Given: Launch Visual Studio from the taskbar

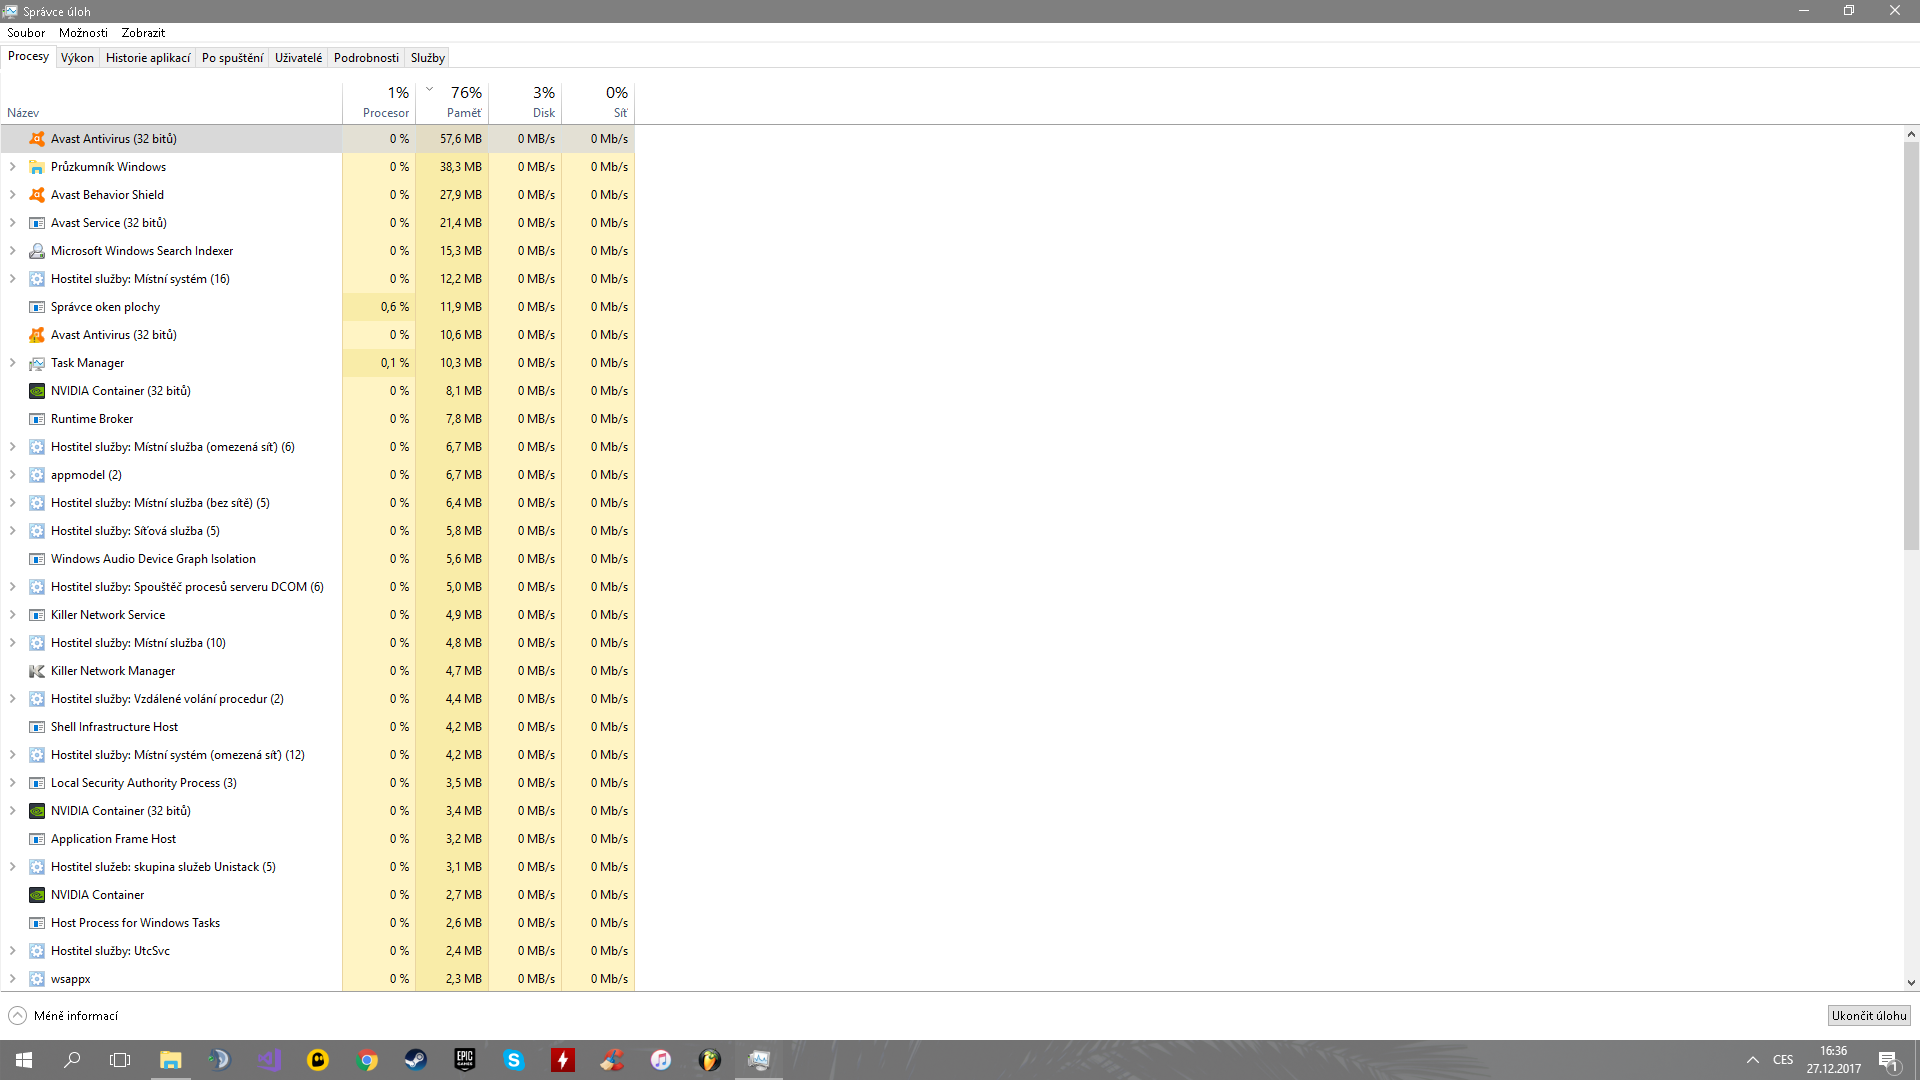Looking at the screenshot, I should pyautogui.click(x=269, y=1060).
